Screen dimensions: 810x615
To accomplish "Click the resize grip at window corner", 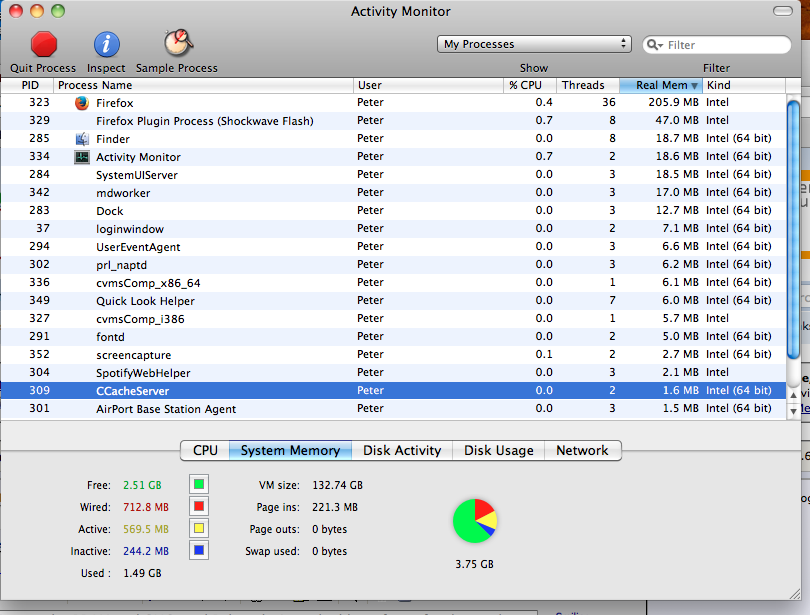I will [795, 594].
